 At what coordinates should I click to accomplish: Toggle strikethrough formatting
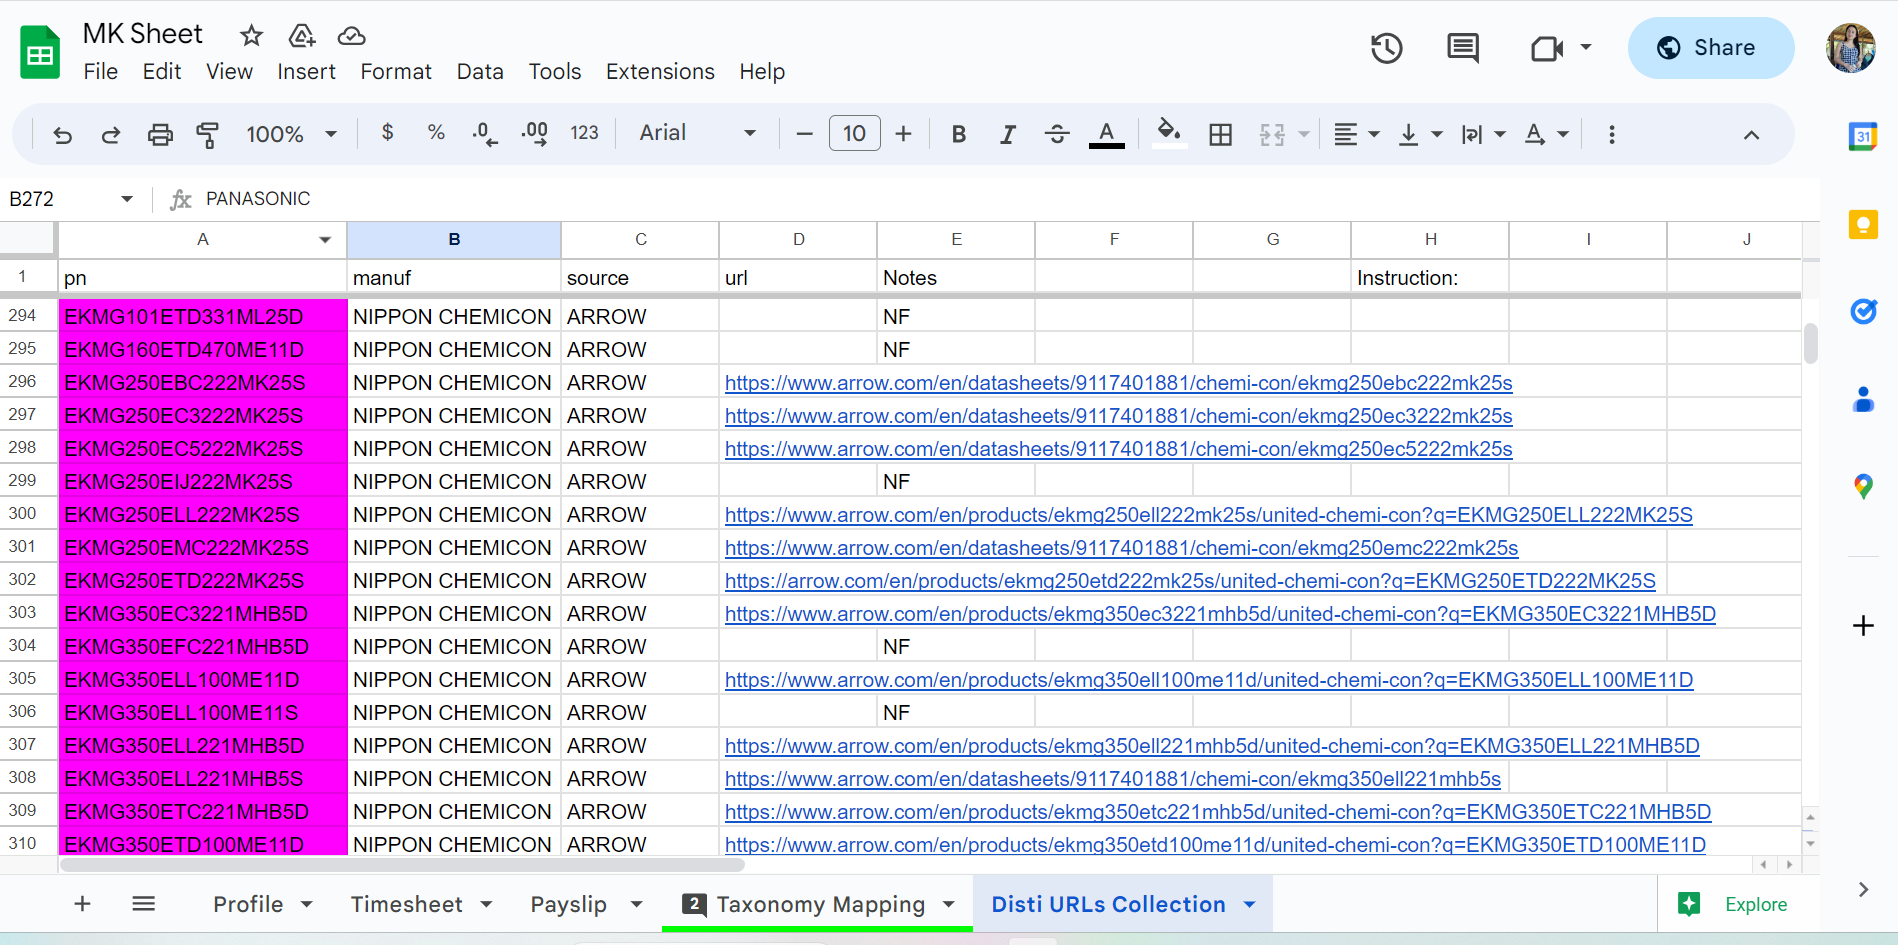click(1057, 134)
